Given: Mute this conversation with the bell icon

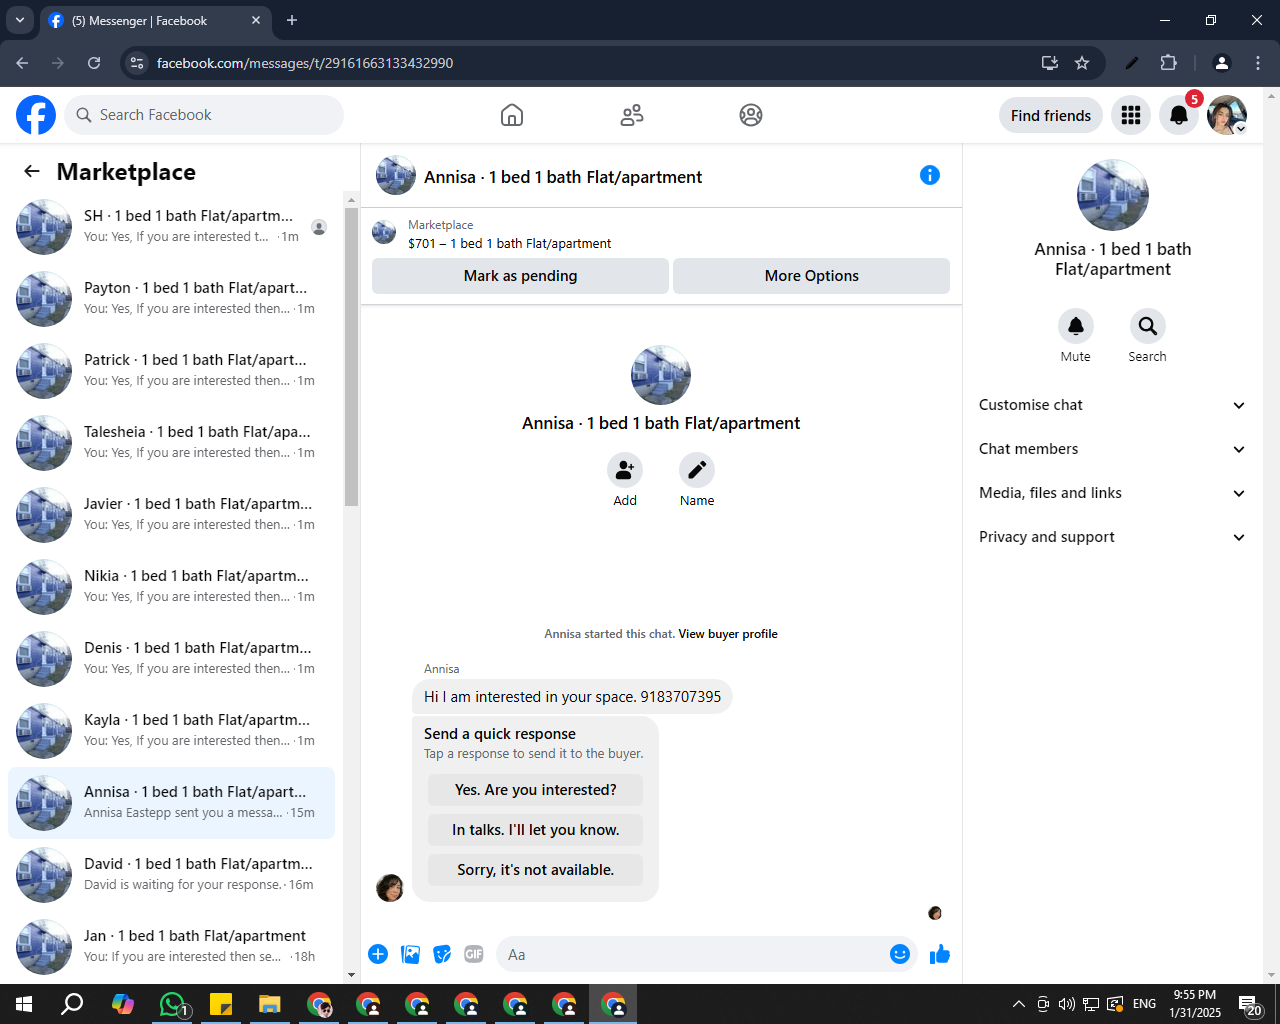Looking at the screenshot, I should click(1076, 326).
